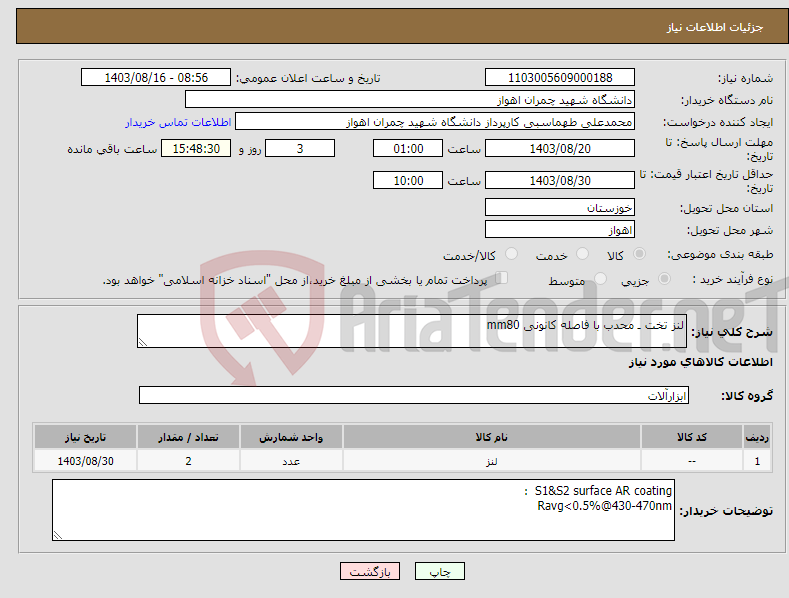Click the delivery city field اهواز
Screen dimensions: 789x598
(x=560, y=230)
